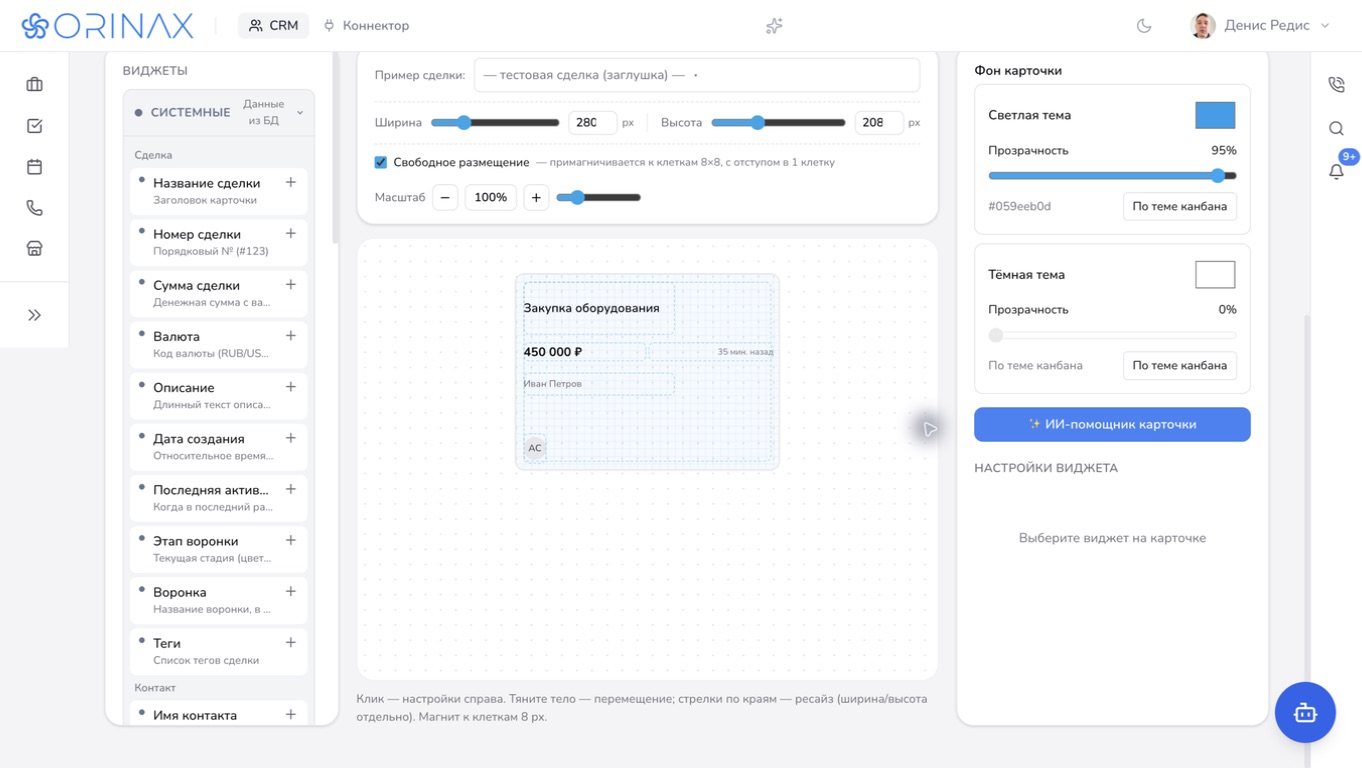This screenshot has width=1362, height=768.
Task: Add the Номер сделки widget with plus
Action: [291, 234]
